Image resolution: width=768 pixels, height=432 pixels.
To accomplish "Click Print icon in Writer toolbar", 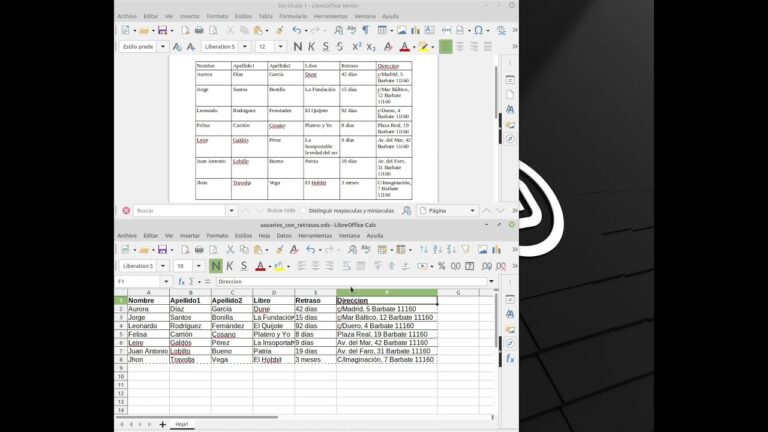I will click(x=199, y=30).
